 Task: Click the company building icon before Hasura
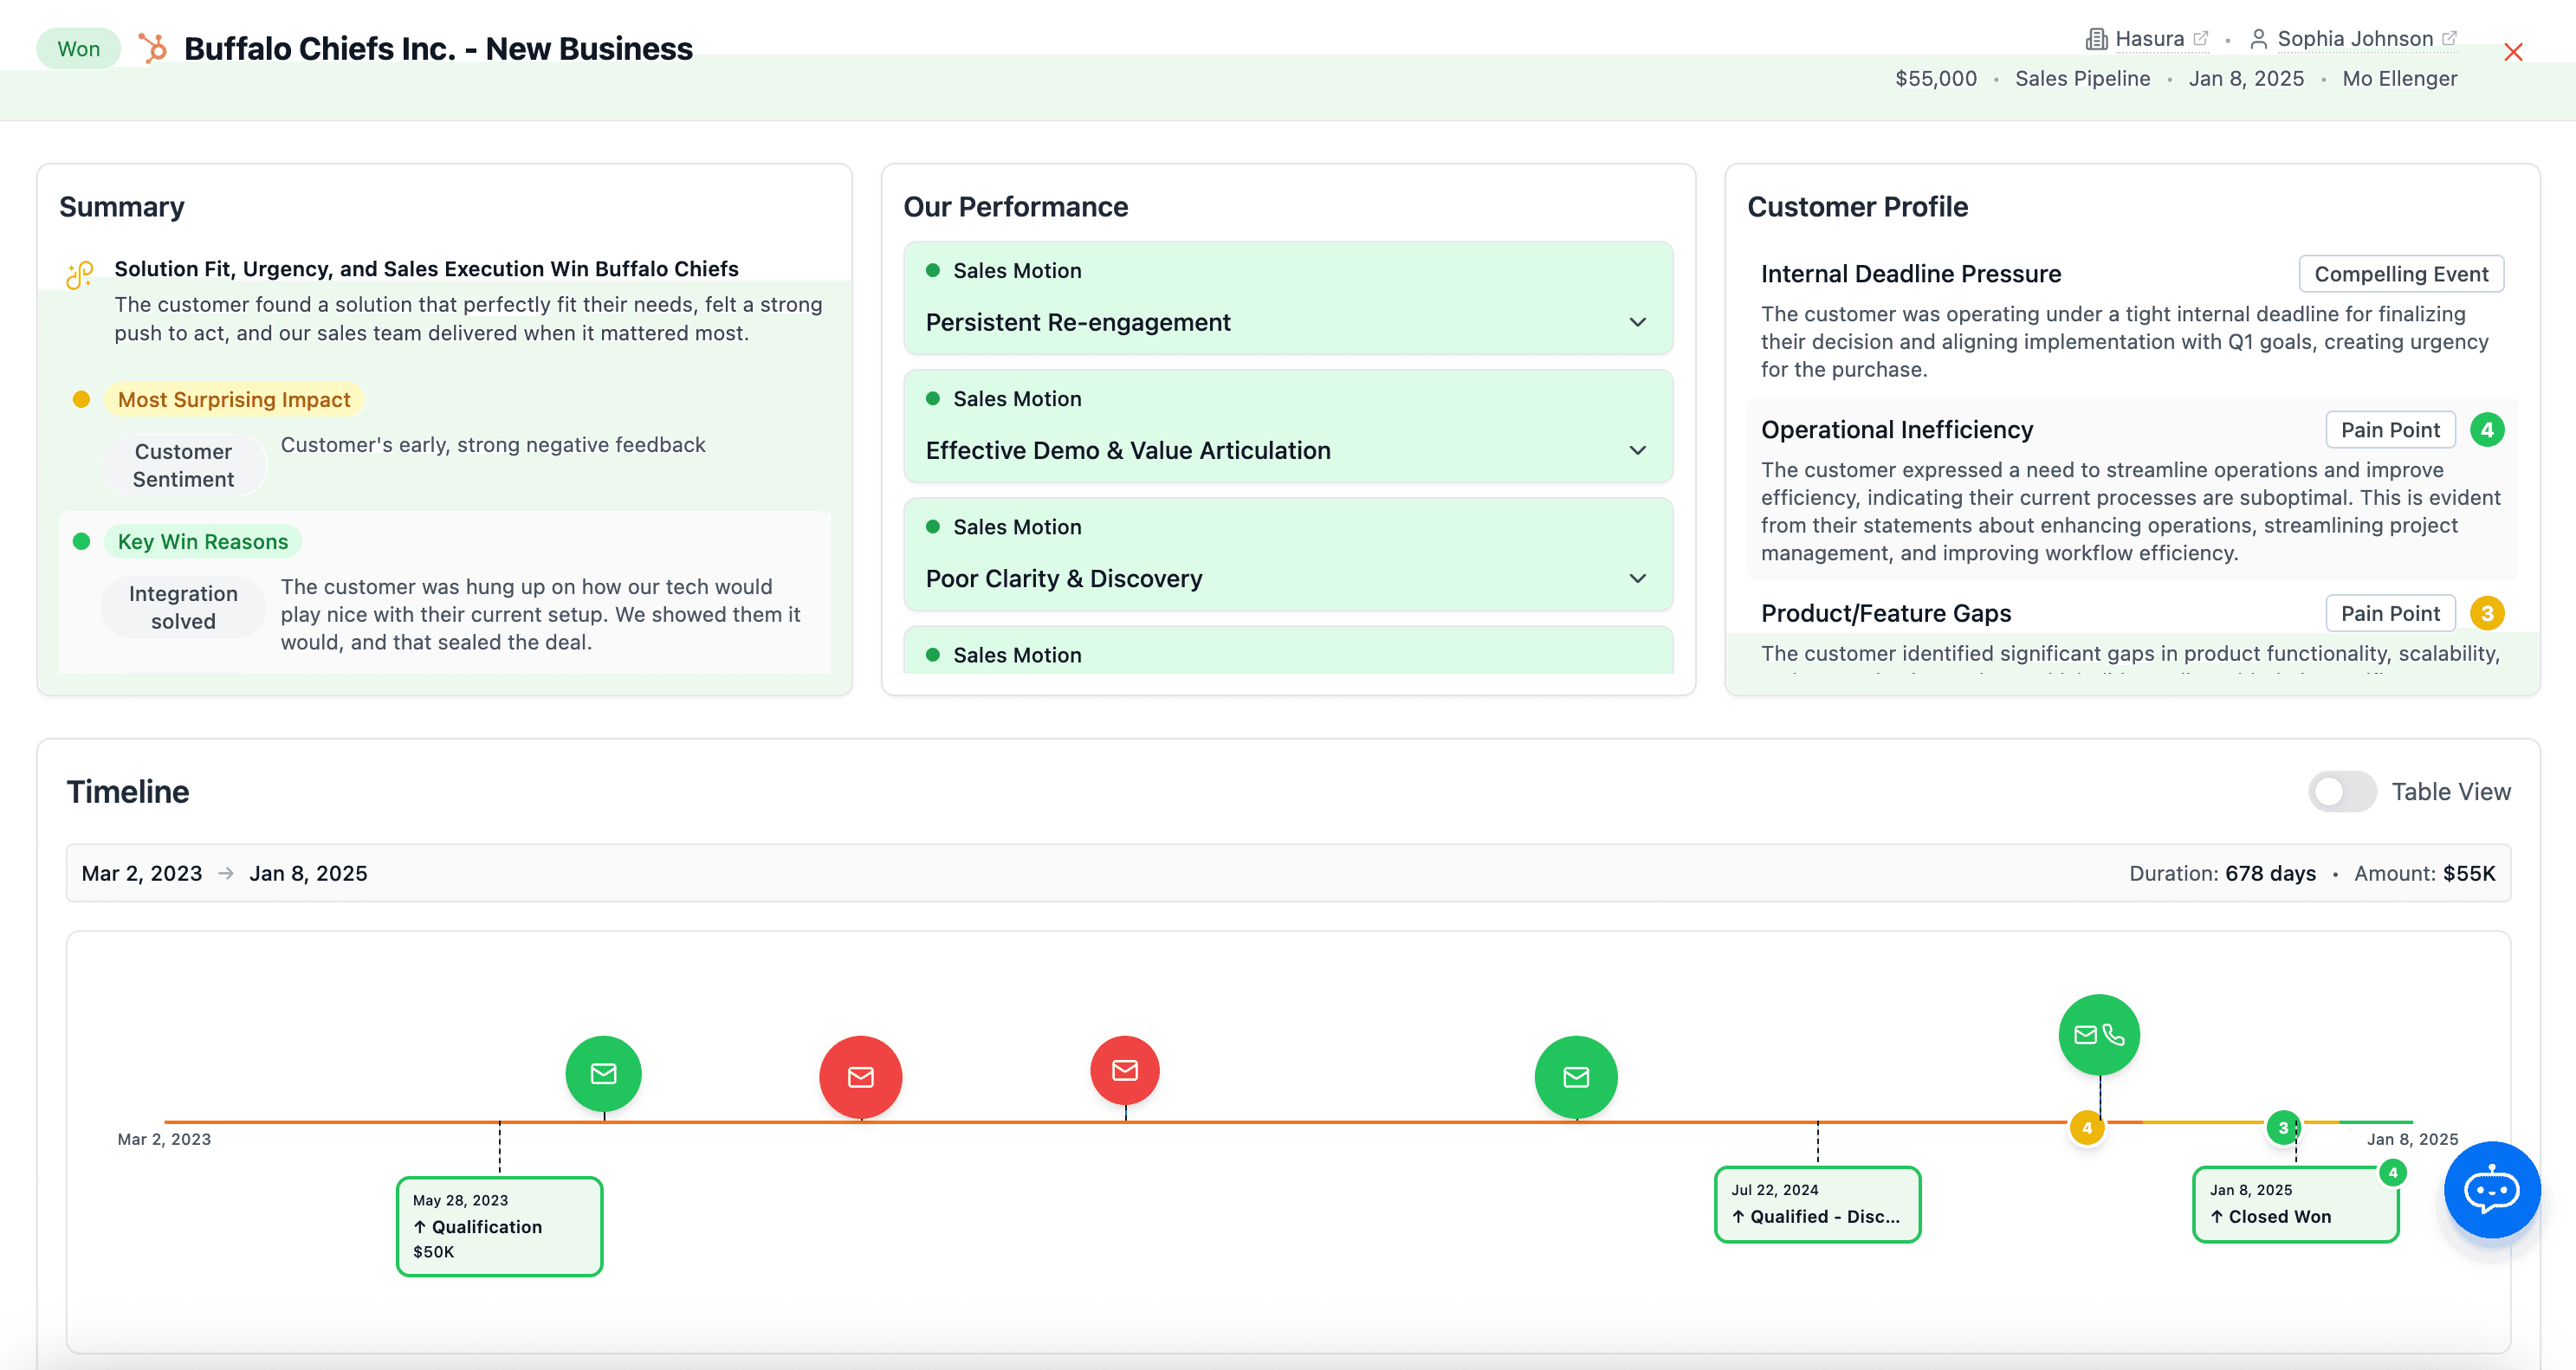pyautogui.click(x=2097, y=37)
